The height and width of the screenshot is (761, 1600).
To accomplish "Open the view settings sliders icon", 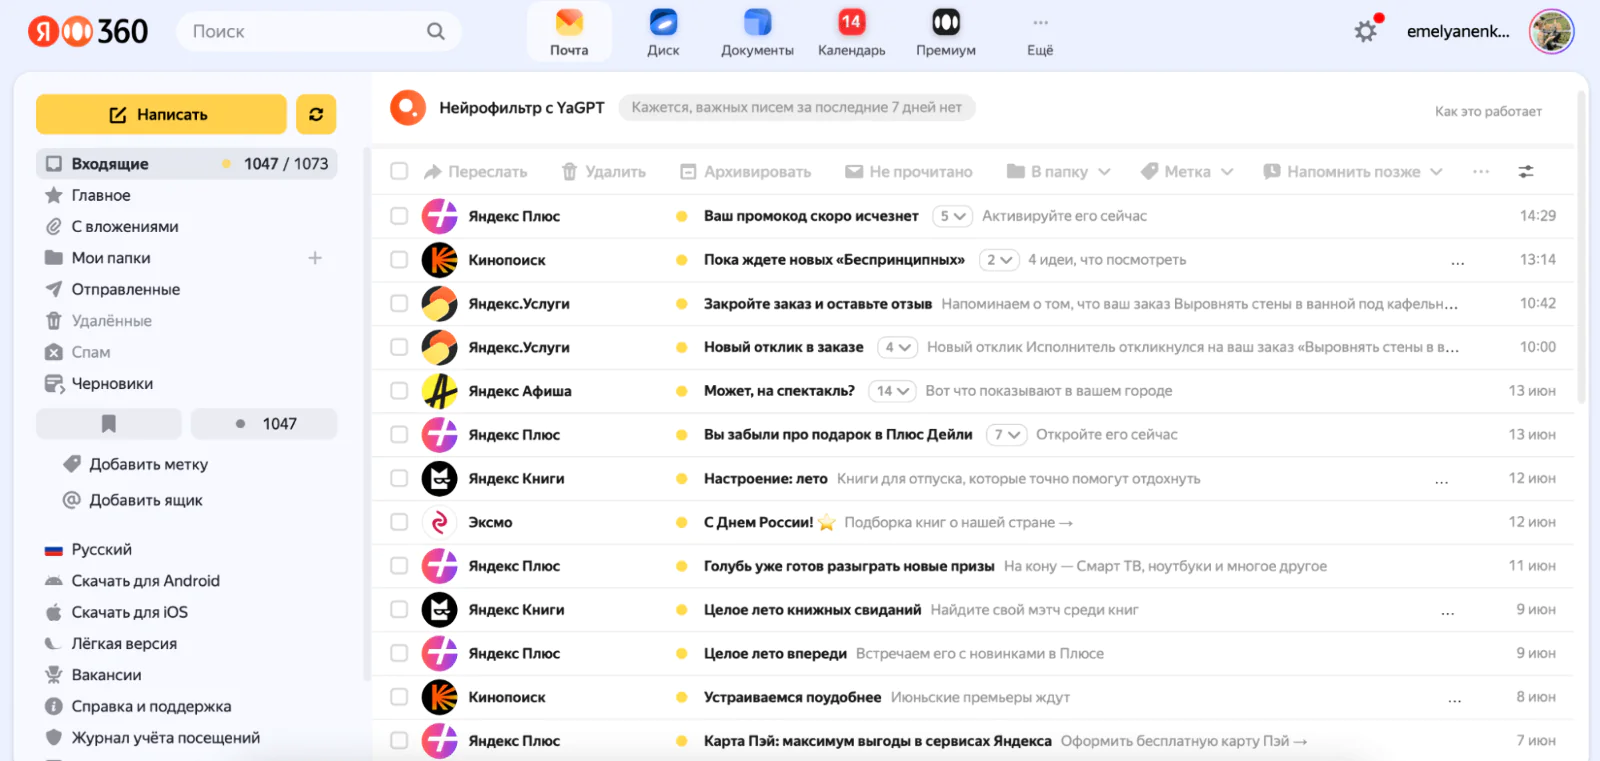I will point(1526,172).
